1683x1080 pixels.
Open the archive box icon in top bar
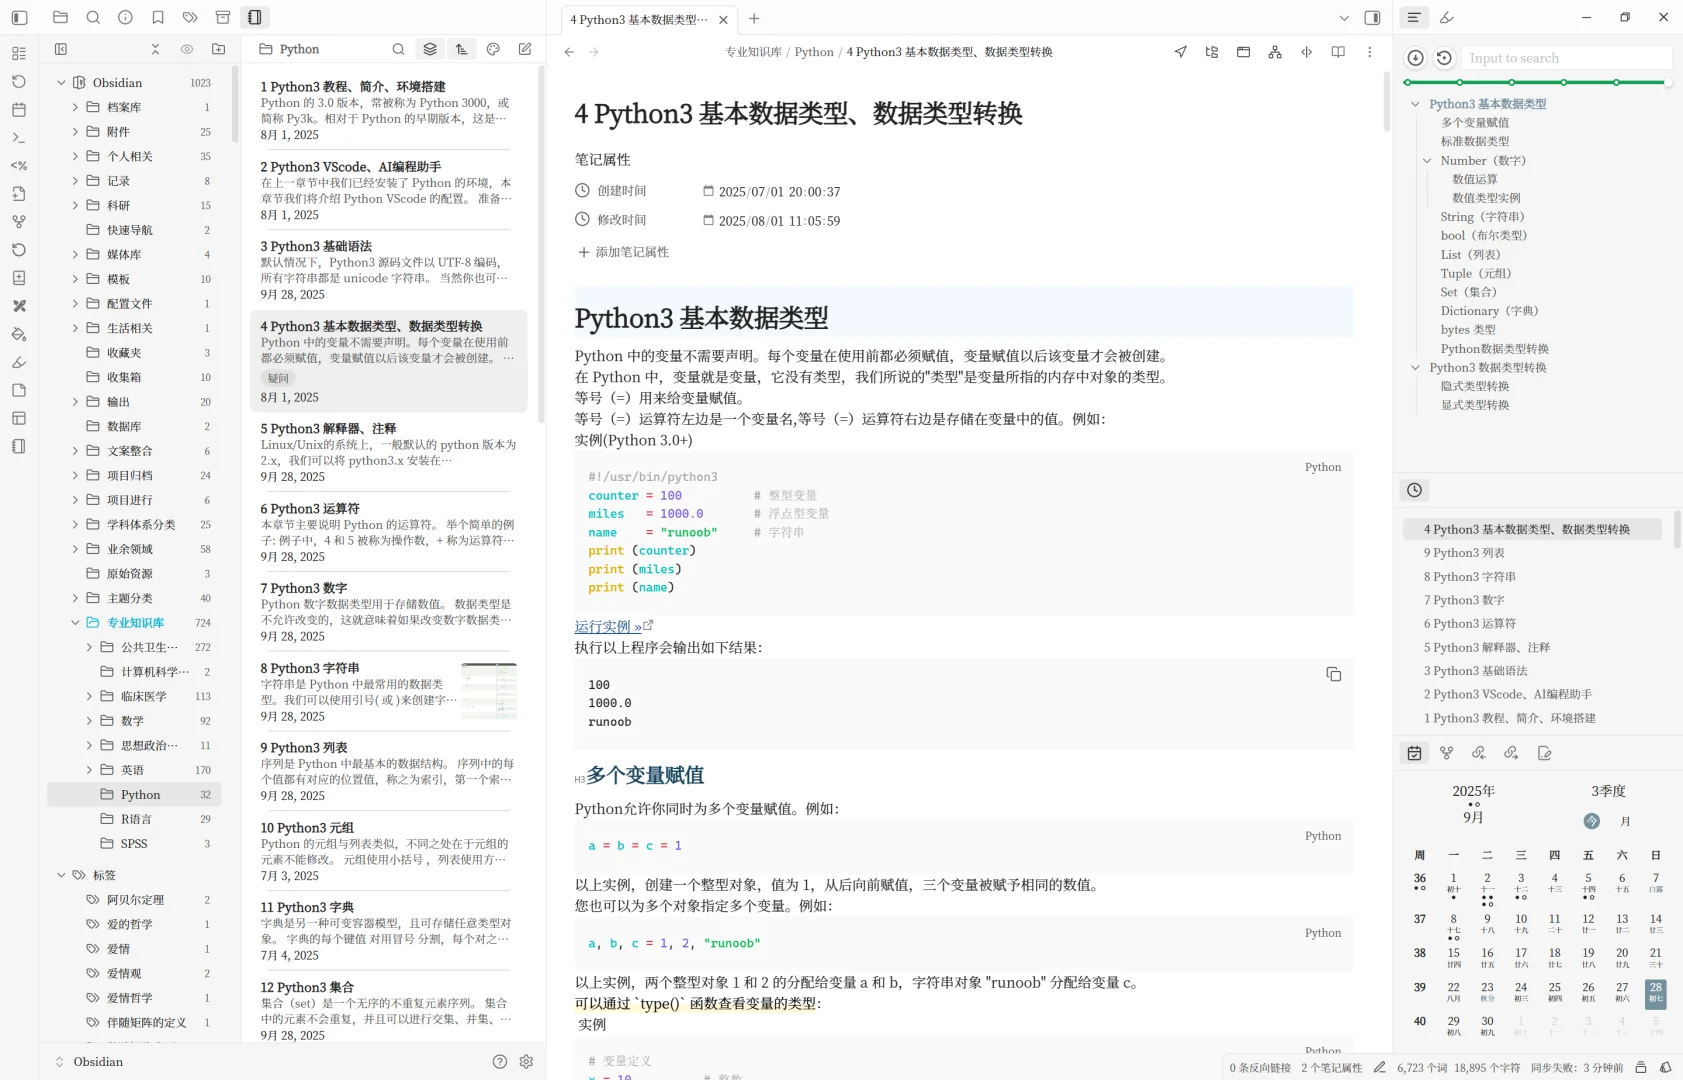(x=223, y=17)
